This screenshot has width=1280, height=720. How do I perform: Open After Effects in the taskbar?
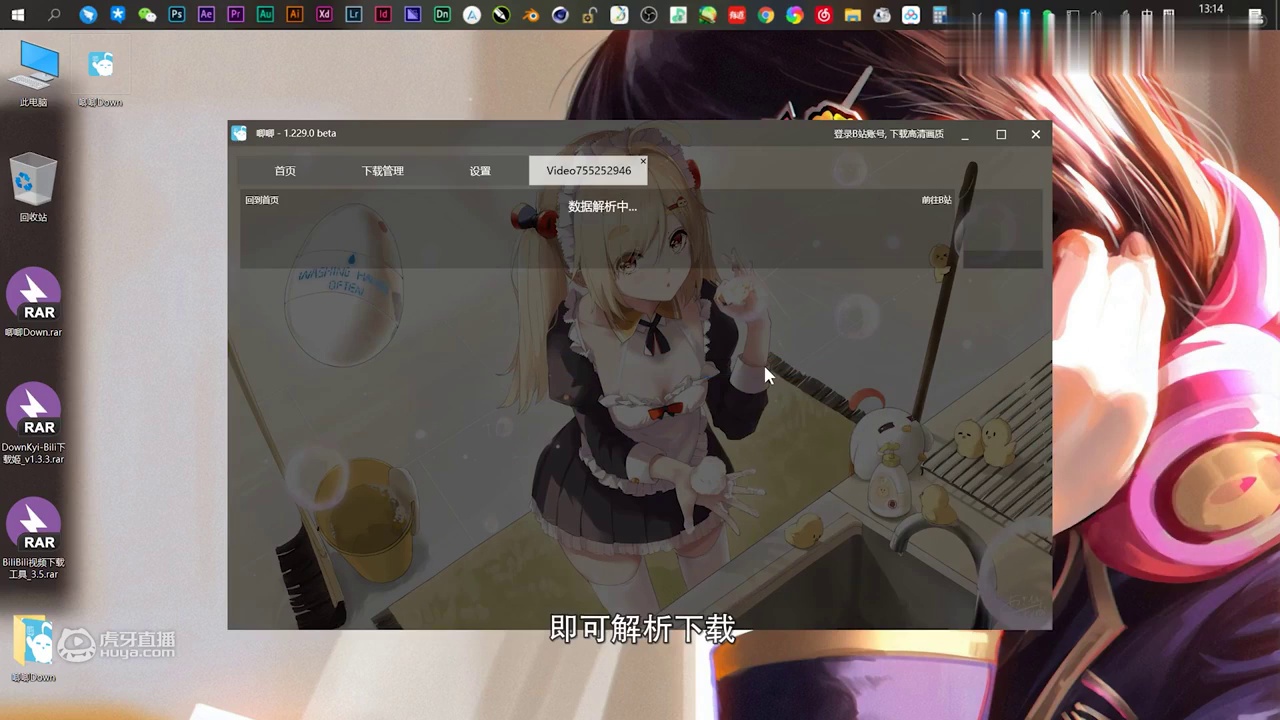point(206,15)
